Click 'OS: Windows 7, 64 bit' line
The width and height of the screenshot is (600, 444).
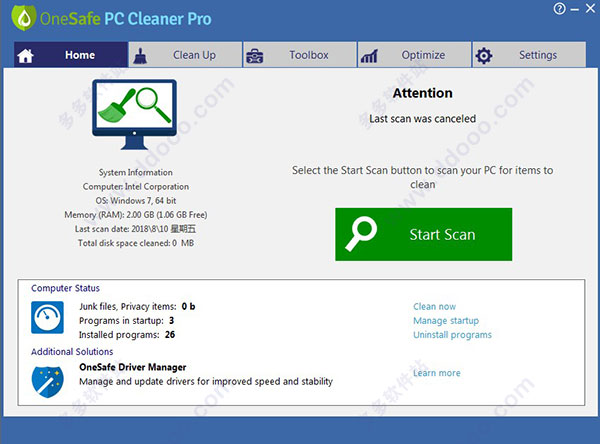tap(135, 201)
